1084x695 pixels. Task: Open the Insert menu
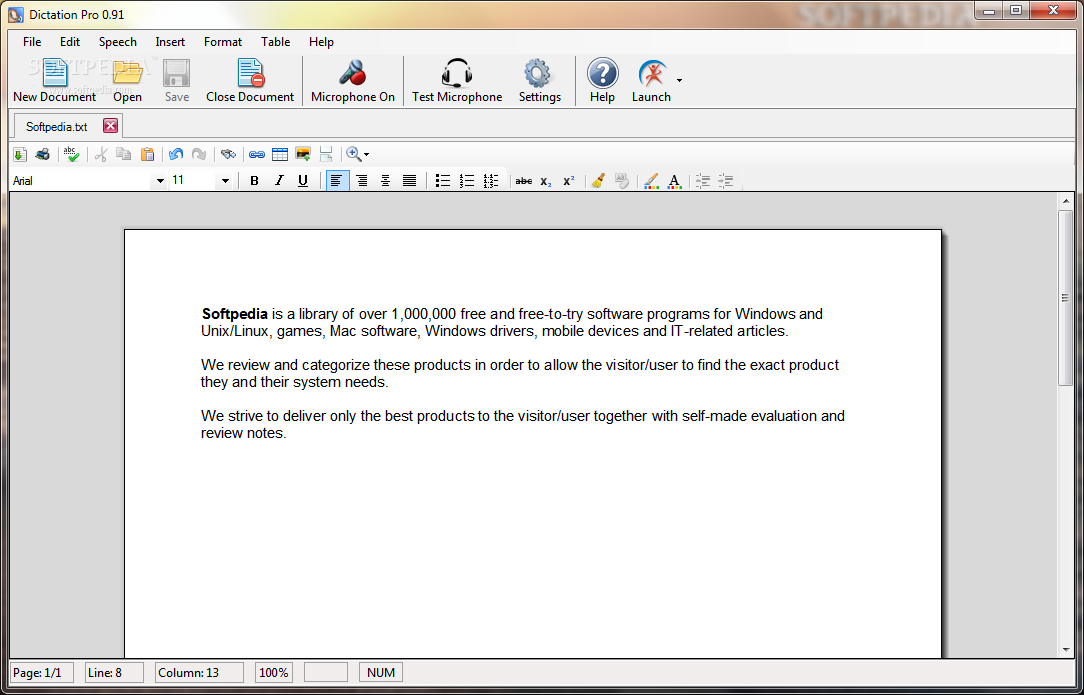pyautogui.click(x=170, y=41)
